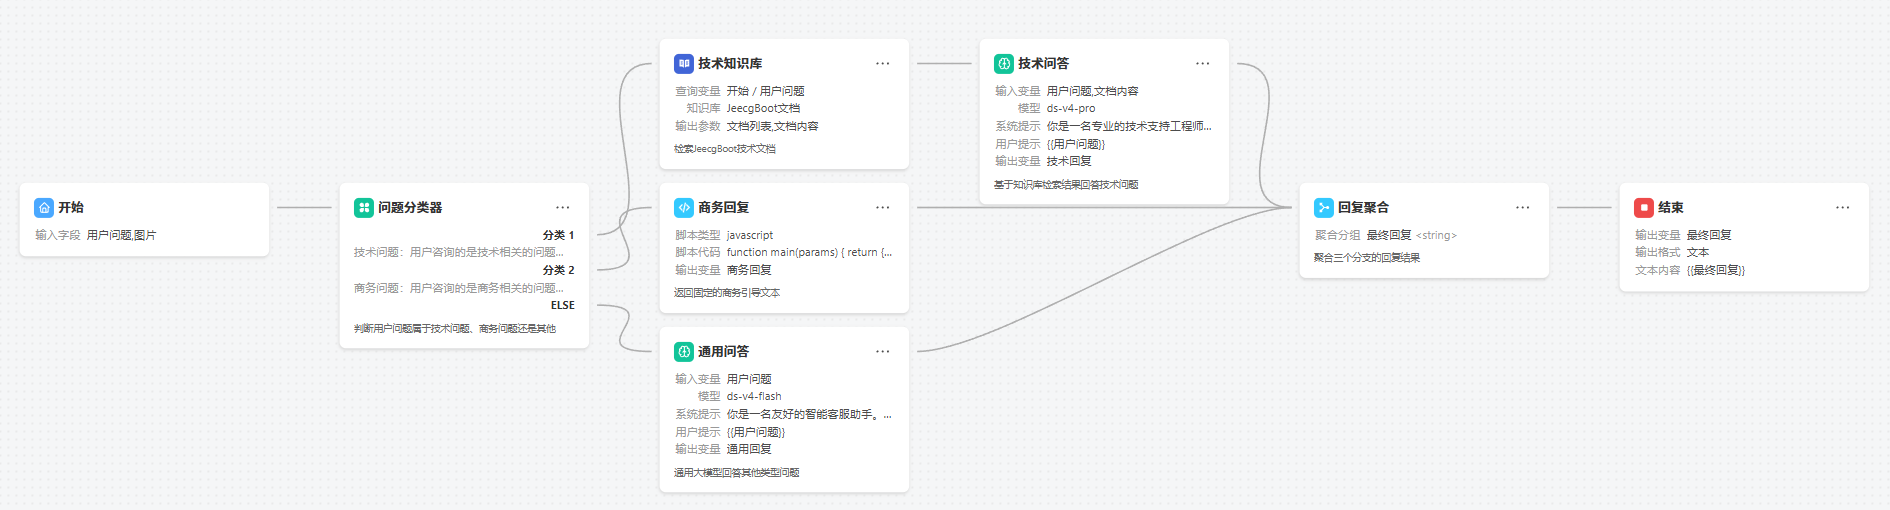Click the 技术问答 green brain icon
The width and height of the screenshot is (1890, 510).
click(x=1004, y=63)
